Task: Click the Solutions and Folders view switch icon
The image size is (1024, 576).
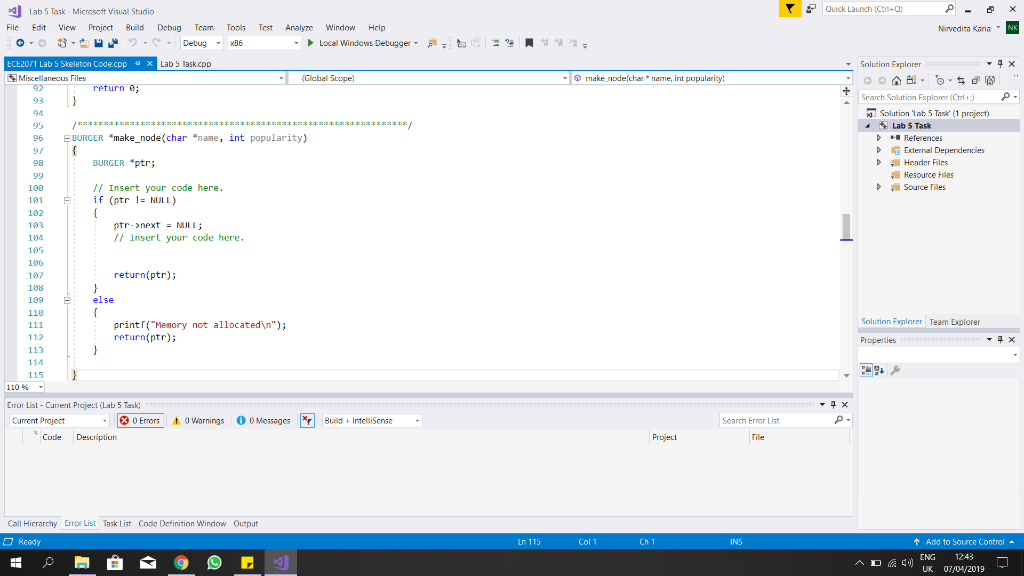Action: 911,80
